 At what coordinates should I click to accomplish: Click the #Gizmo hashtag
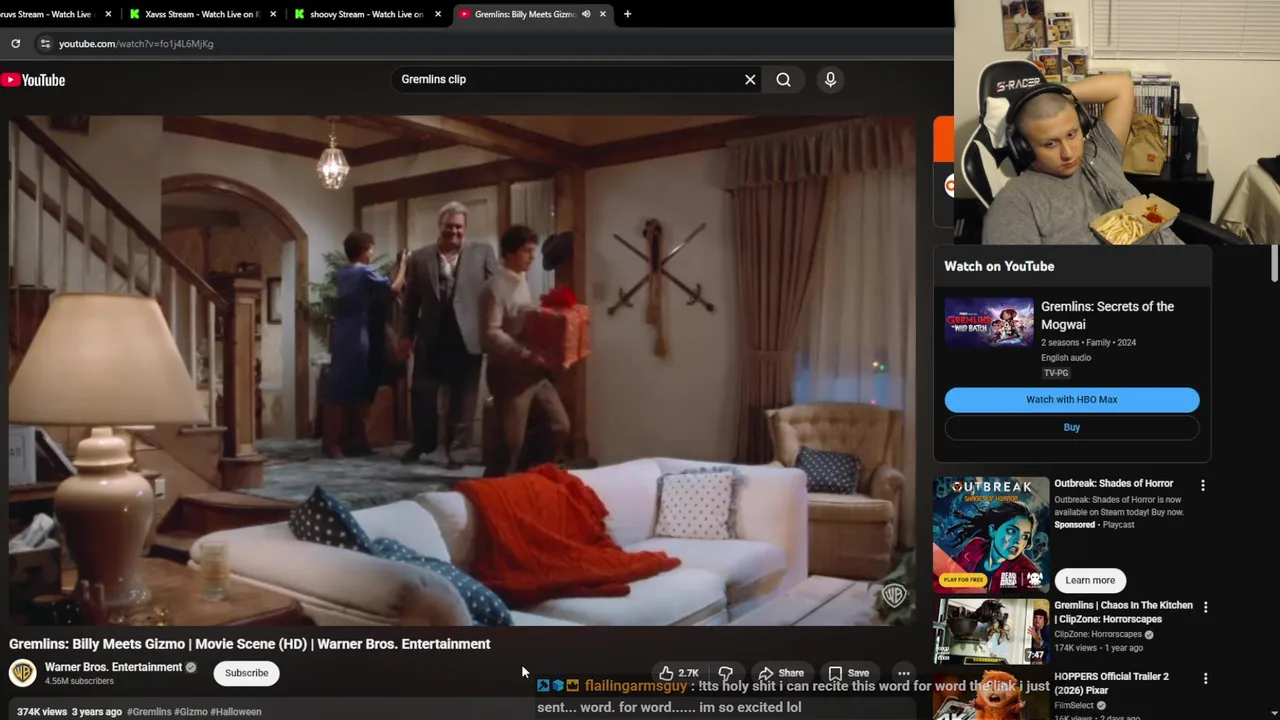click(190, 712)
